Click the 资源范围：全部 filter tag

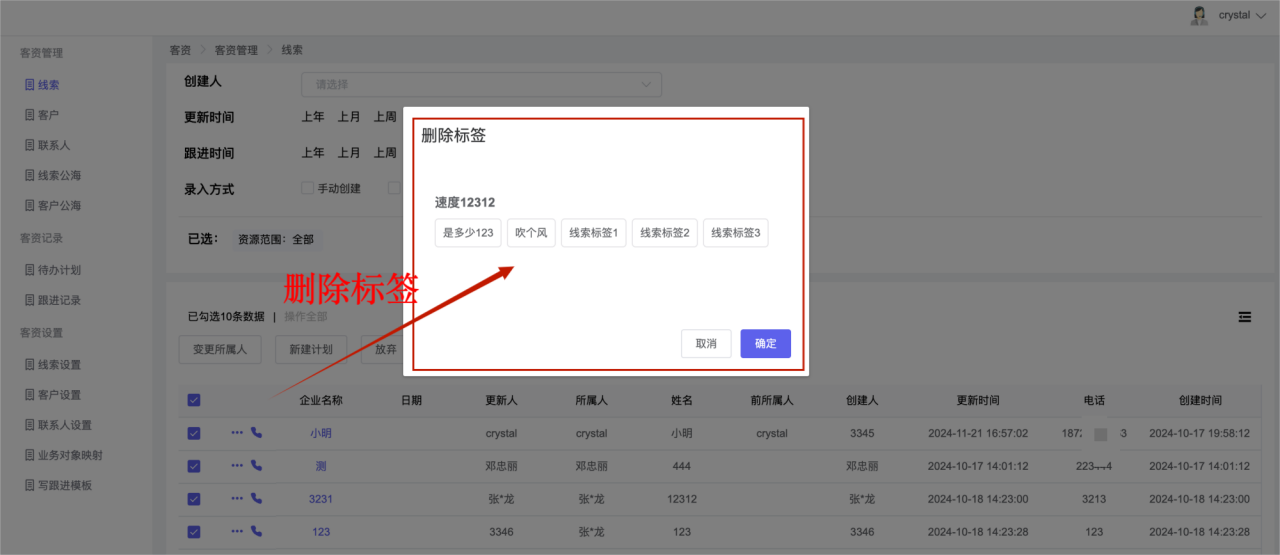tap(276, 240)
